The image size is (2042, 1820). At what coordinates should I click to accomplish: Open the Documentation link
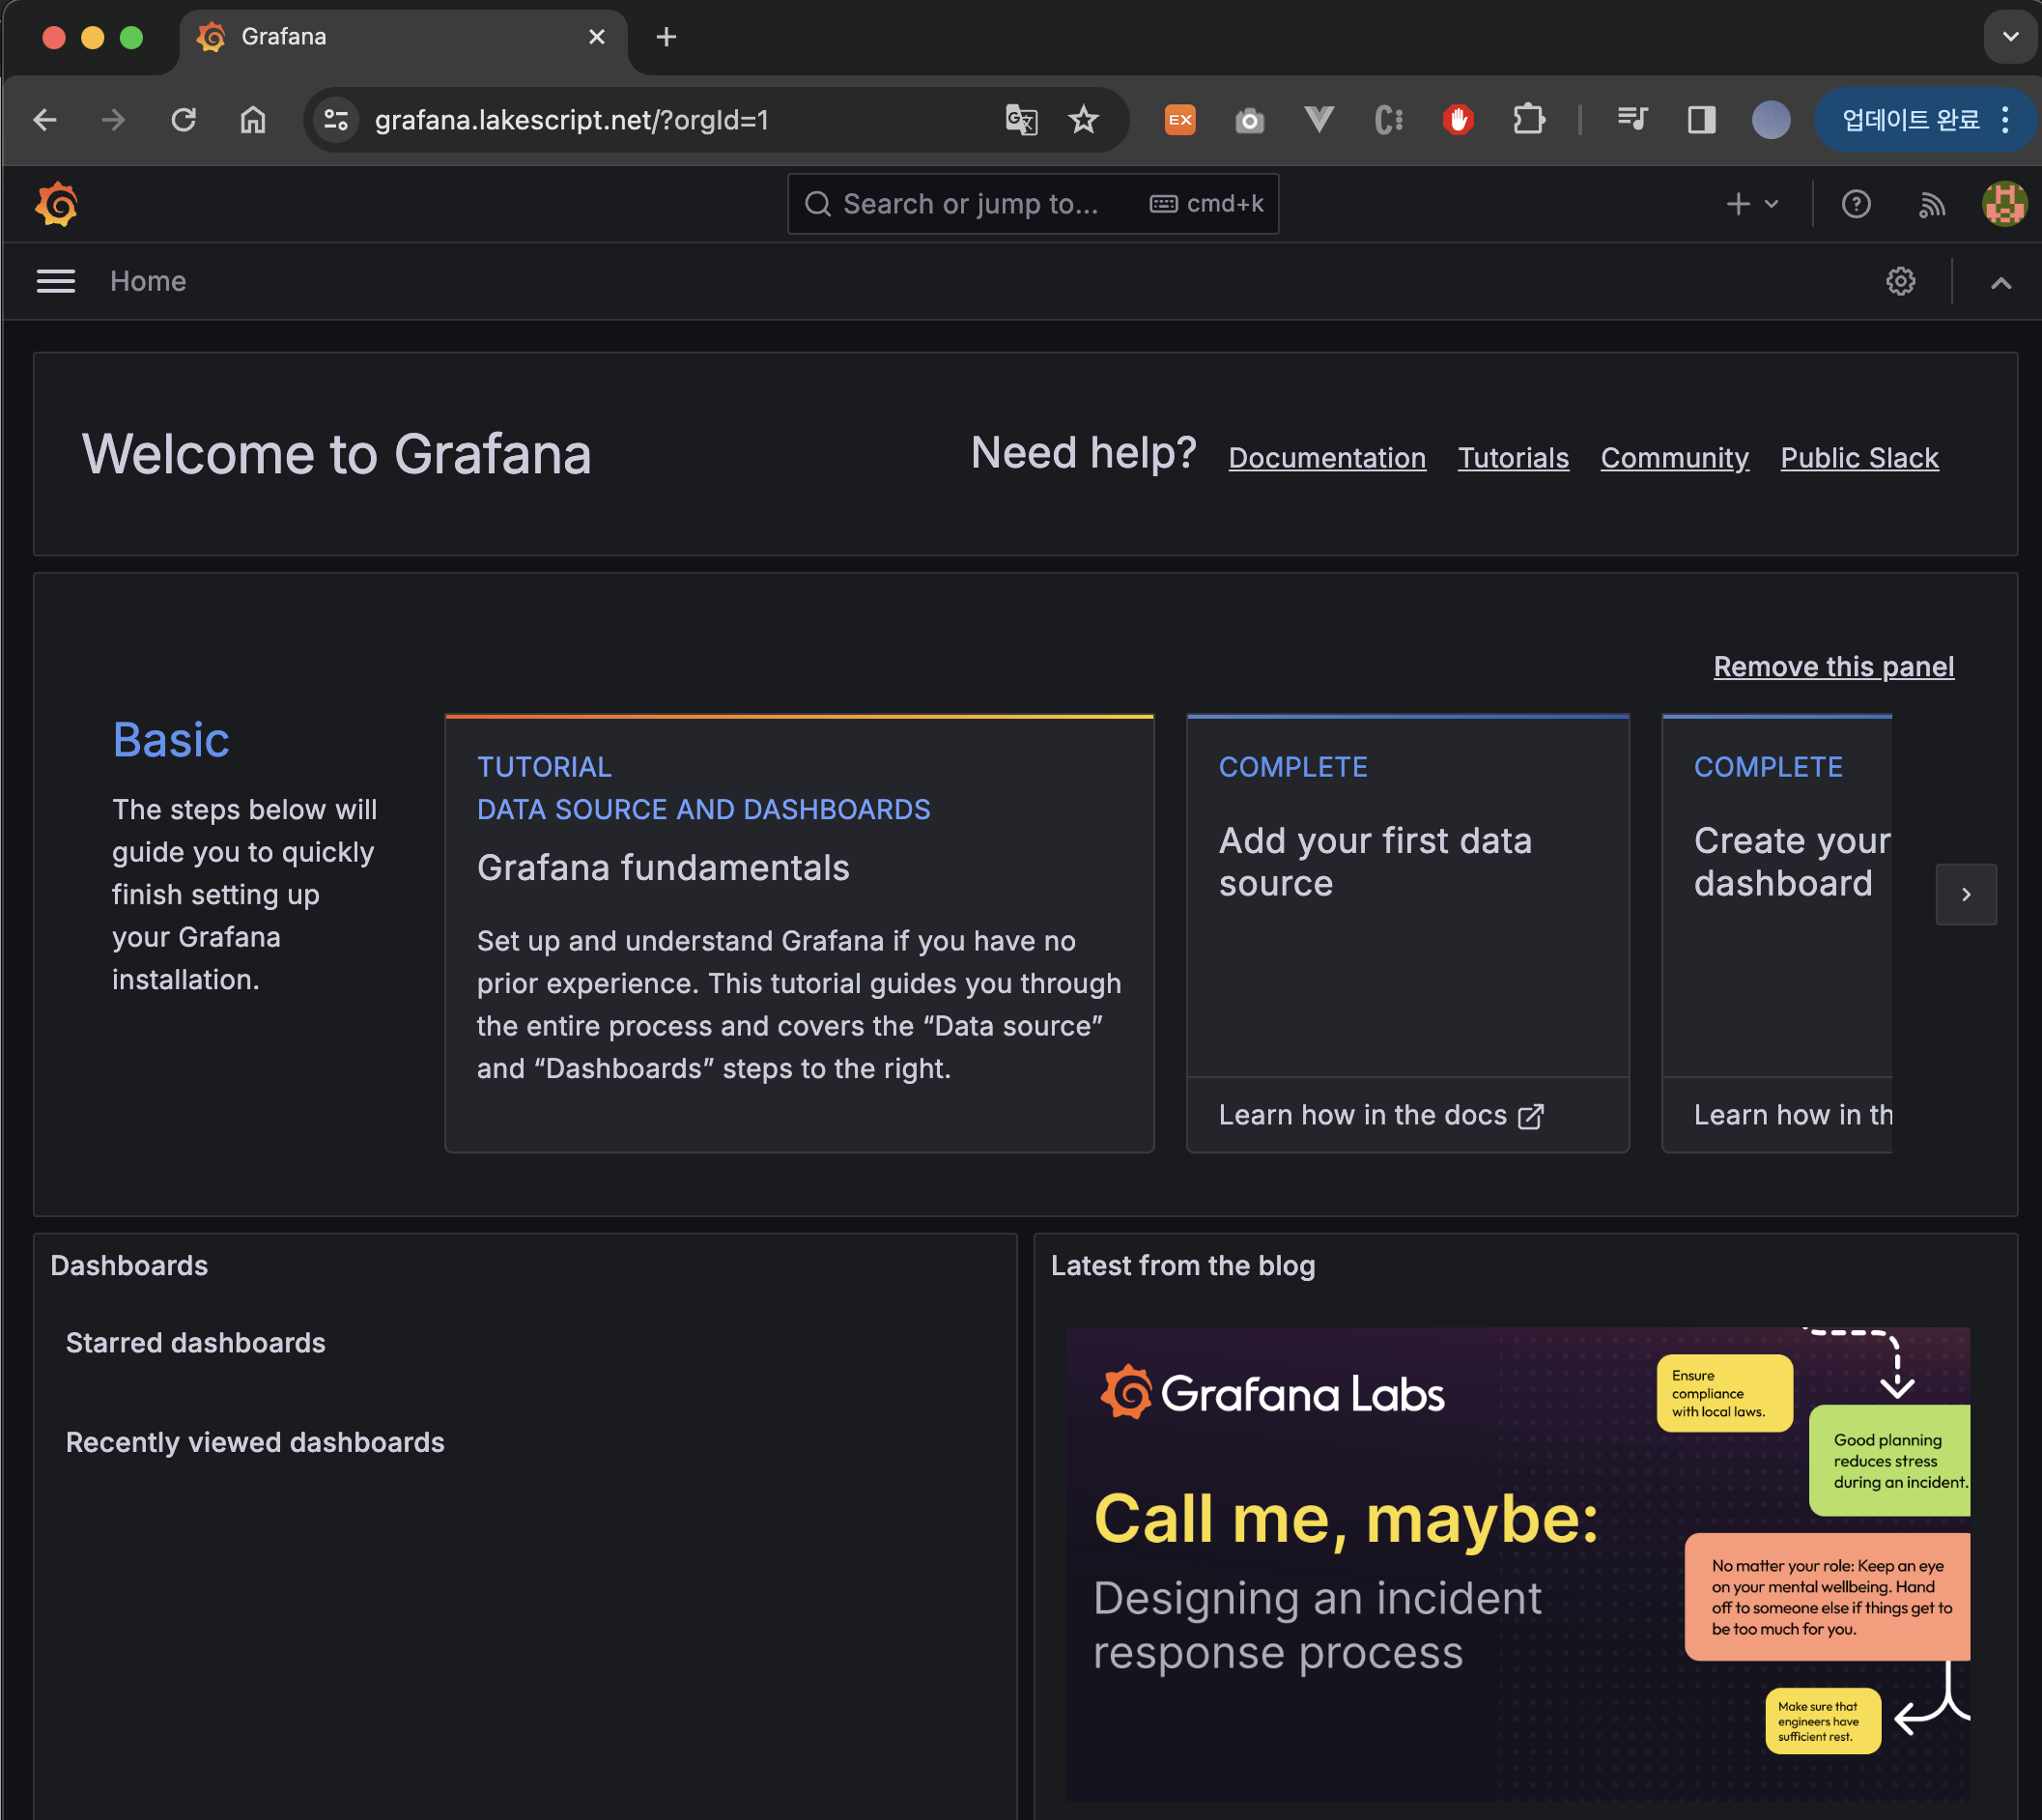1326,458
